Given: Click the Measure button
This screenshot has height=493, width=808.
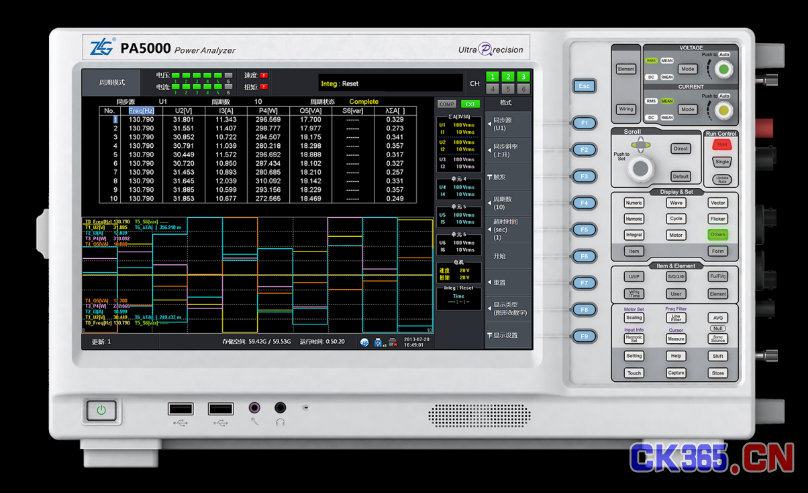Looking at the screenshot, I should 676,338.
